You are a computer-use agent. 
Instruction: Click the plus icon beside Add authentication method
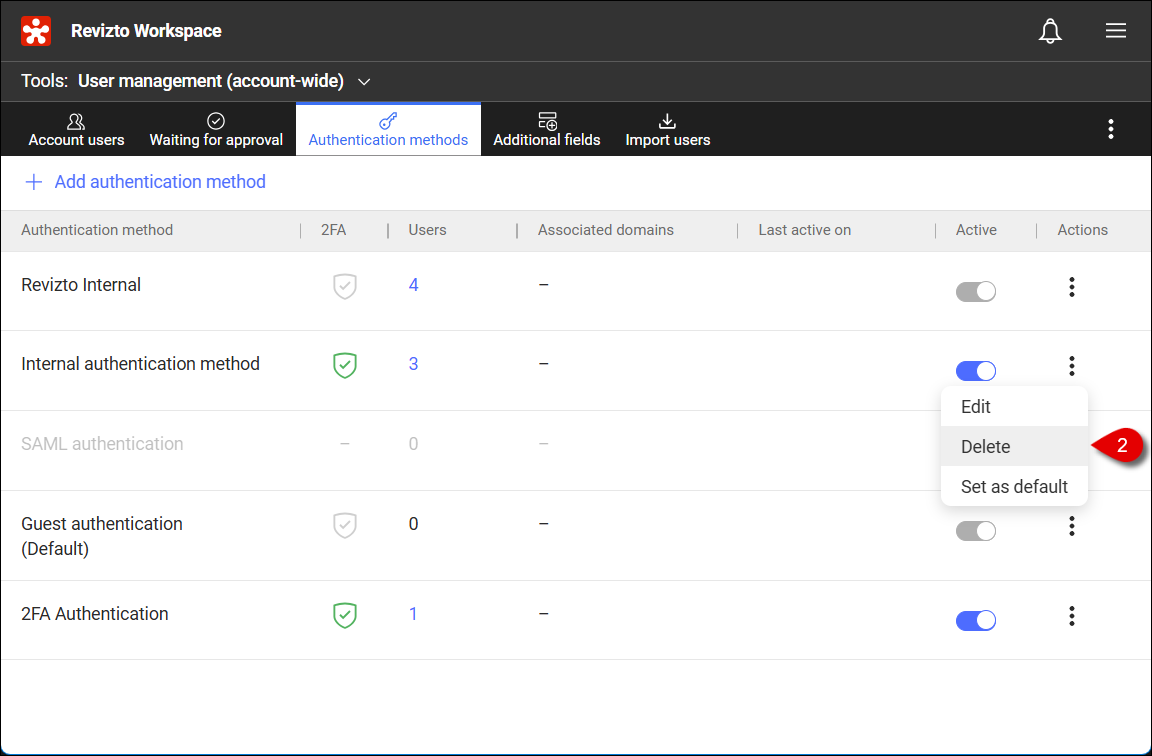pyautogui.click(x=34, y=182)
